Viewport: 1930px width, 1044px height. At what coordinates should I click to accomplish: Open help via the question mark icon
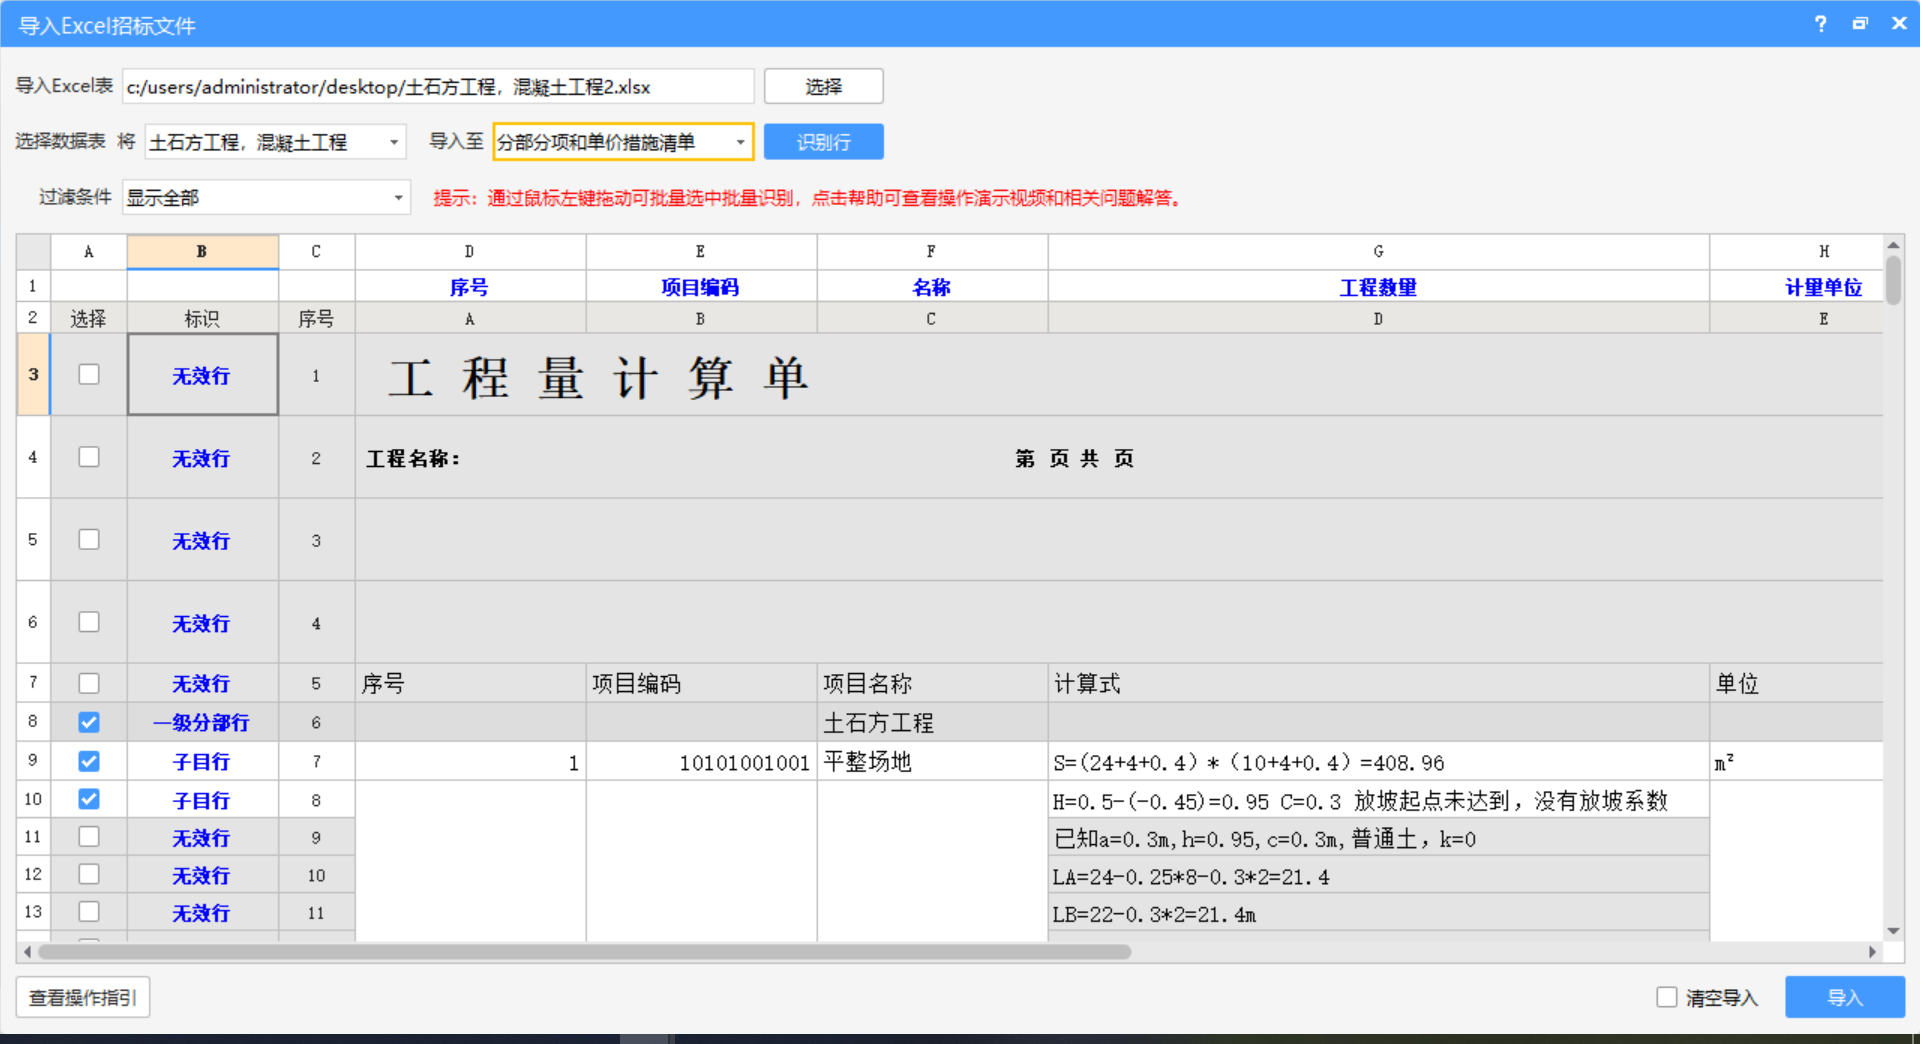tap(1821, 24)
